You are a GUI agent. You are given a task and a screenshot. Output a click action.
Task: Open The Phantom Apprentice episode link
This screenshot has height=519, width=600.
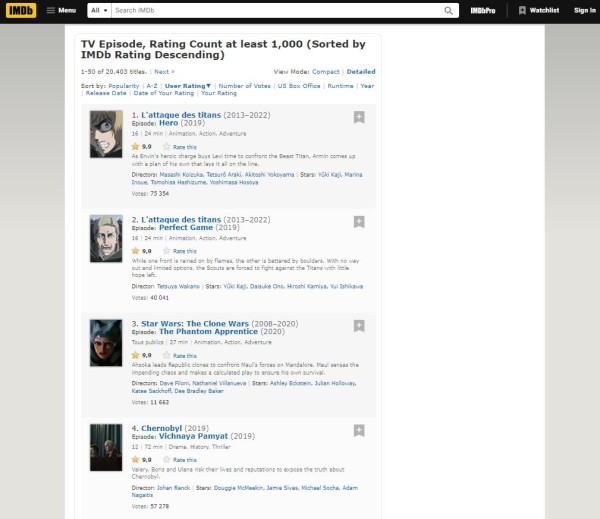209,331
